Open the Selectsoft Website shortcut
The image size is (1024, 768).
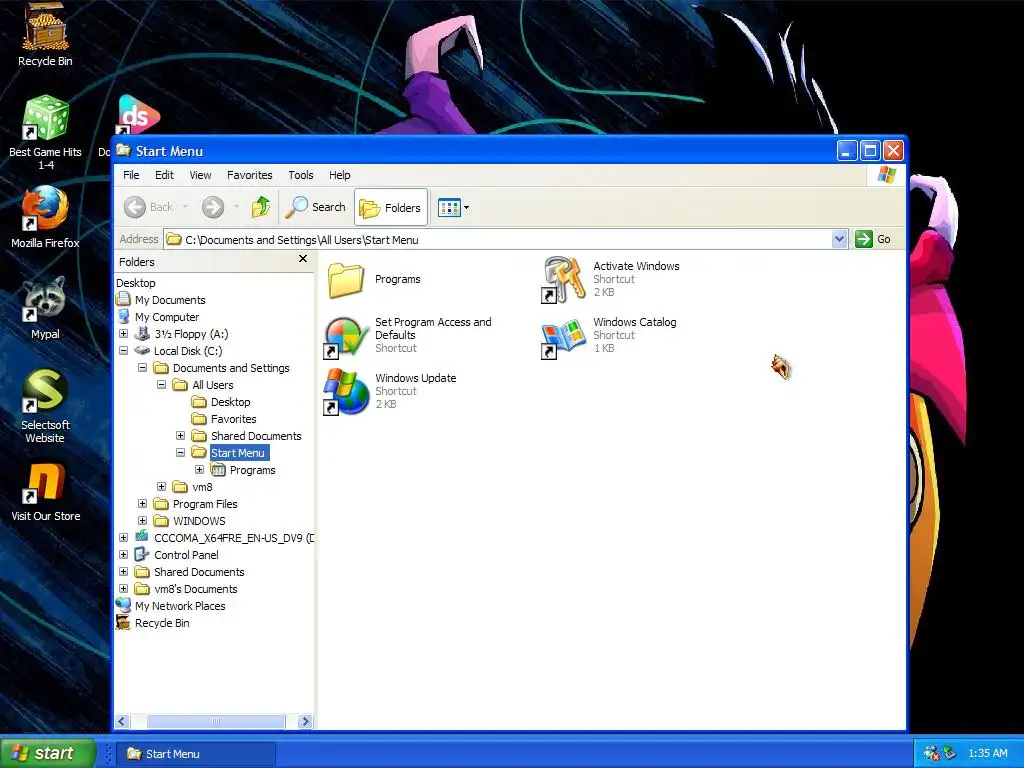coord(45,406)
